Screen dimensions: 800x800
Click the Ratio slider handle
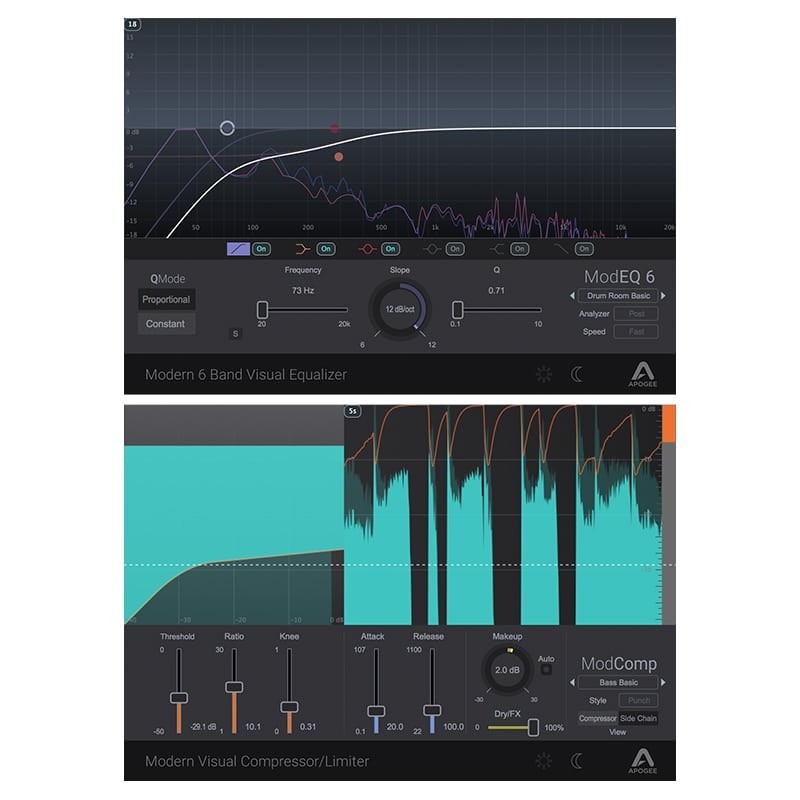coord(234,687)
